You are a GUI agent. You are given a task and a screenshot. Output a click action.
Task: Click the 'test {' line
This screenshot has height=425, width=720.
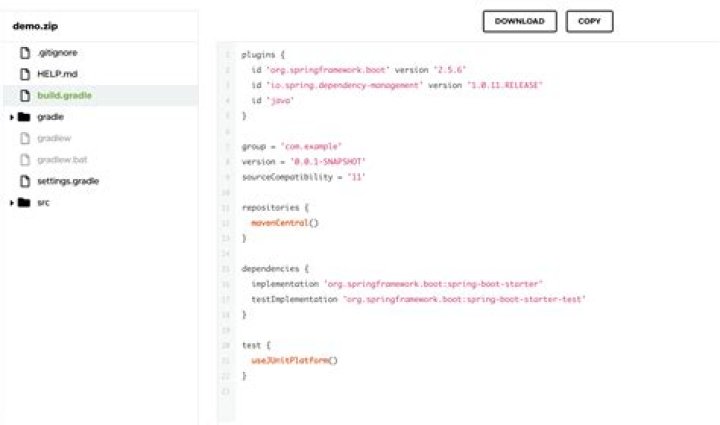[256, 345]
